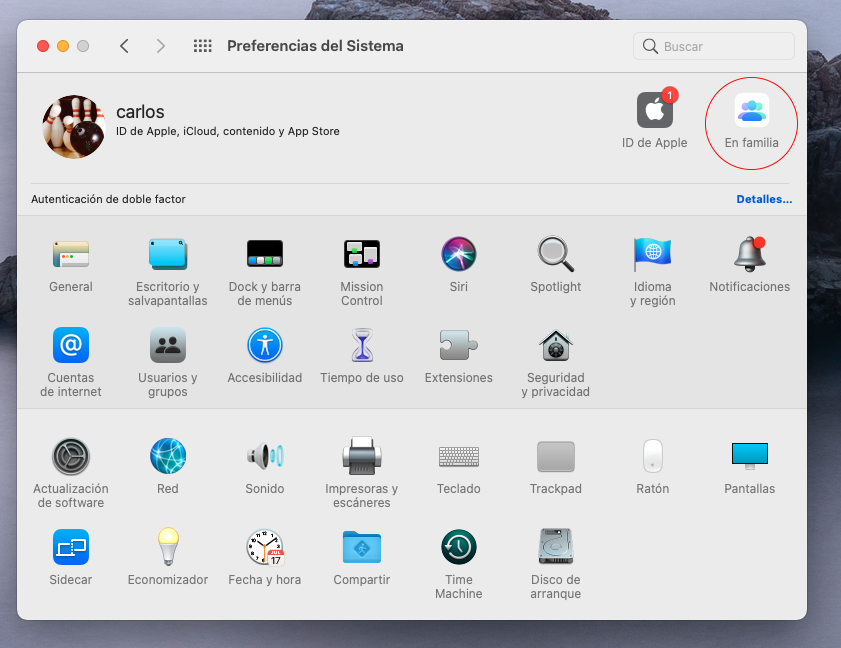Viewport: 841px width, 648px height.
Task: Minimize the window with yellow button
Action: [63, 46]
